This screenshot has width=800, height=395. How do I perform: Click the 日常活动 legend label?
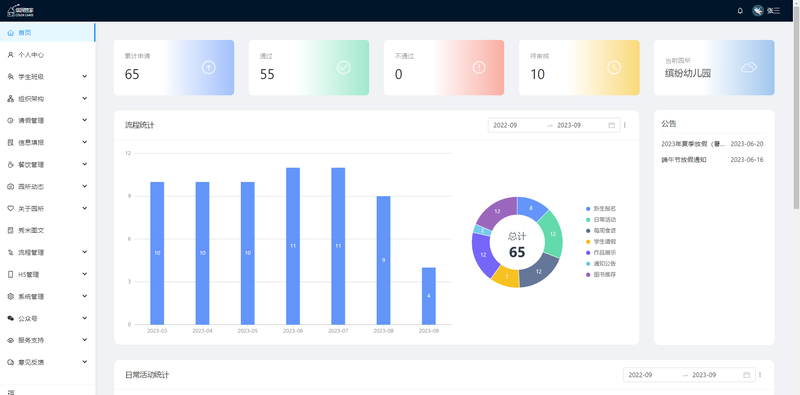point(605,219)
